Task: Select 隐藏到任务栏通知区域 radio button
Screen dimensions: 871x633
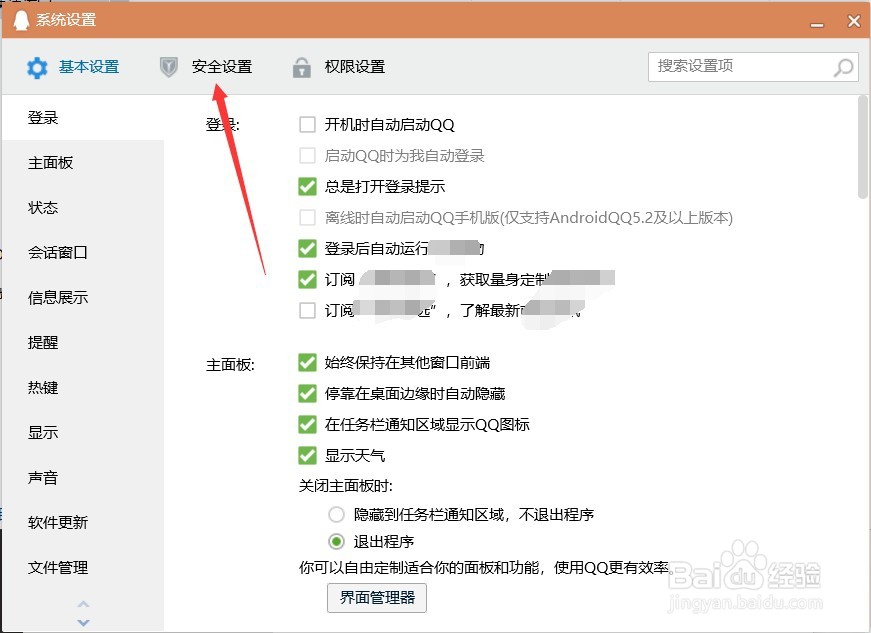Action: click(x=336, y=514)
